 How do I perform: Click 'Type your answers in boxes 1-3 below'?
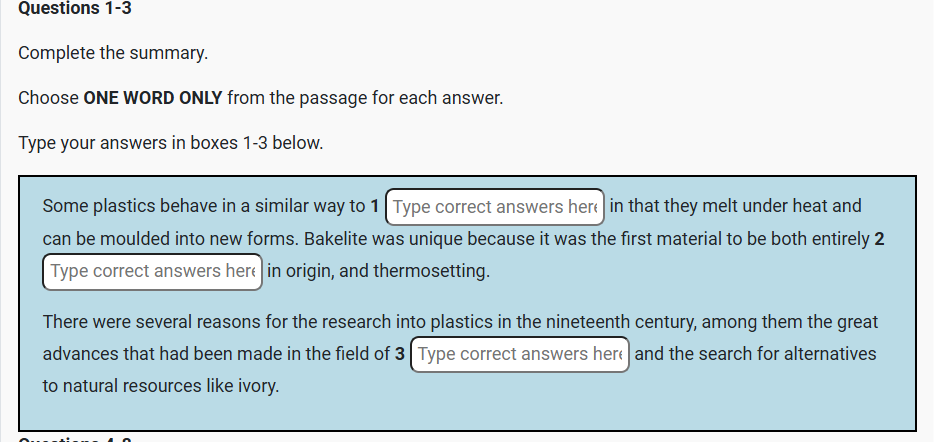coord(170,143)
